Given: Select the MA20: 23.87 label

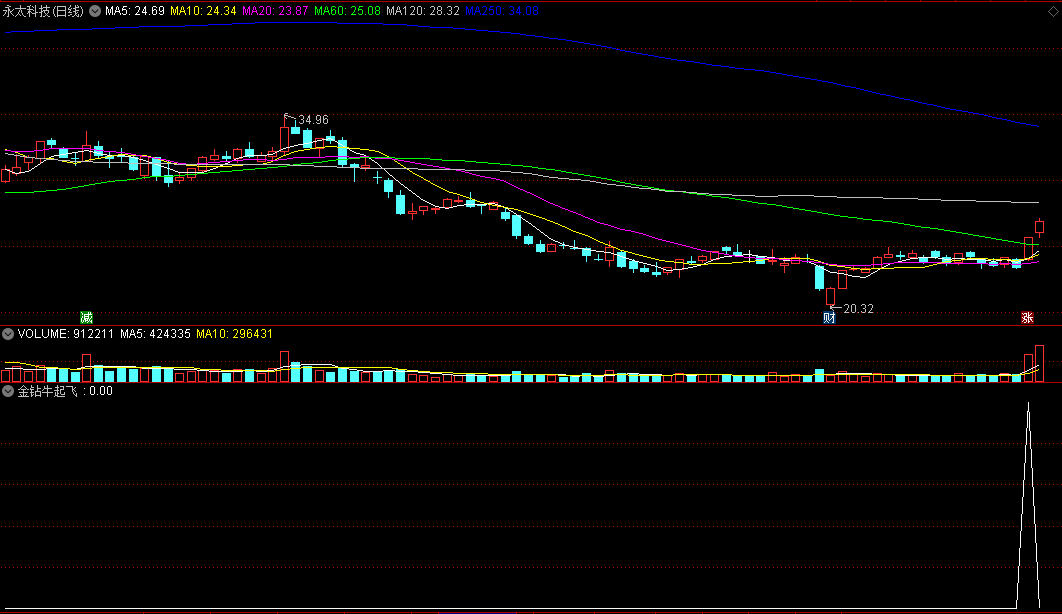Looking at the screenshot, I should pos(275,11).
